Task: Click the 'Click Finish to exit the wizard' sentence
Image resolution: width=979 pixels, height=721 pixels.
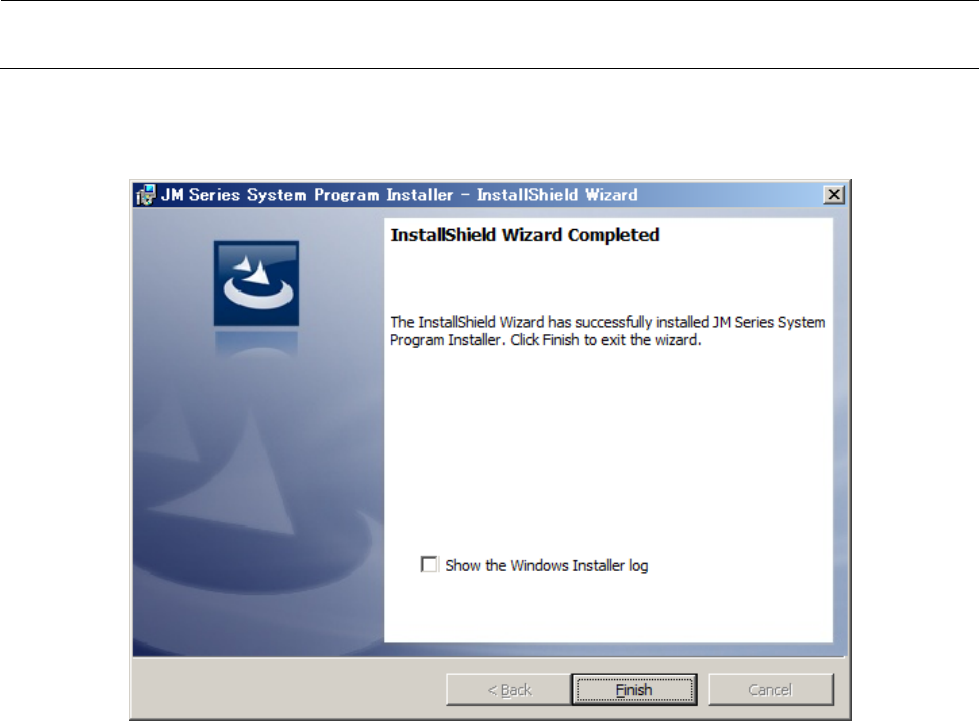Action: click(x=606, y=340)
